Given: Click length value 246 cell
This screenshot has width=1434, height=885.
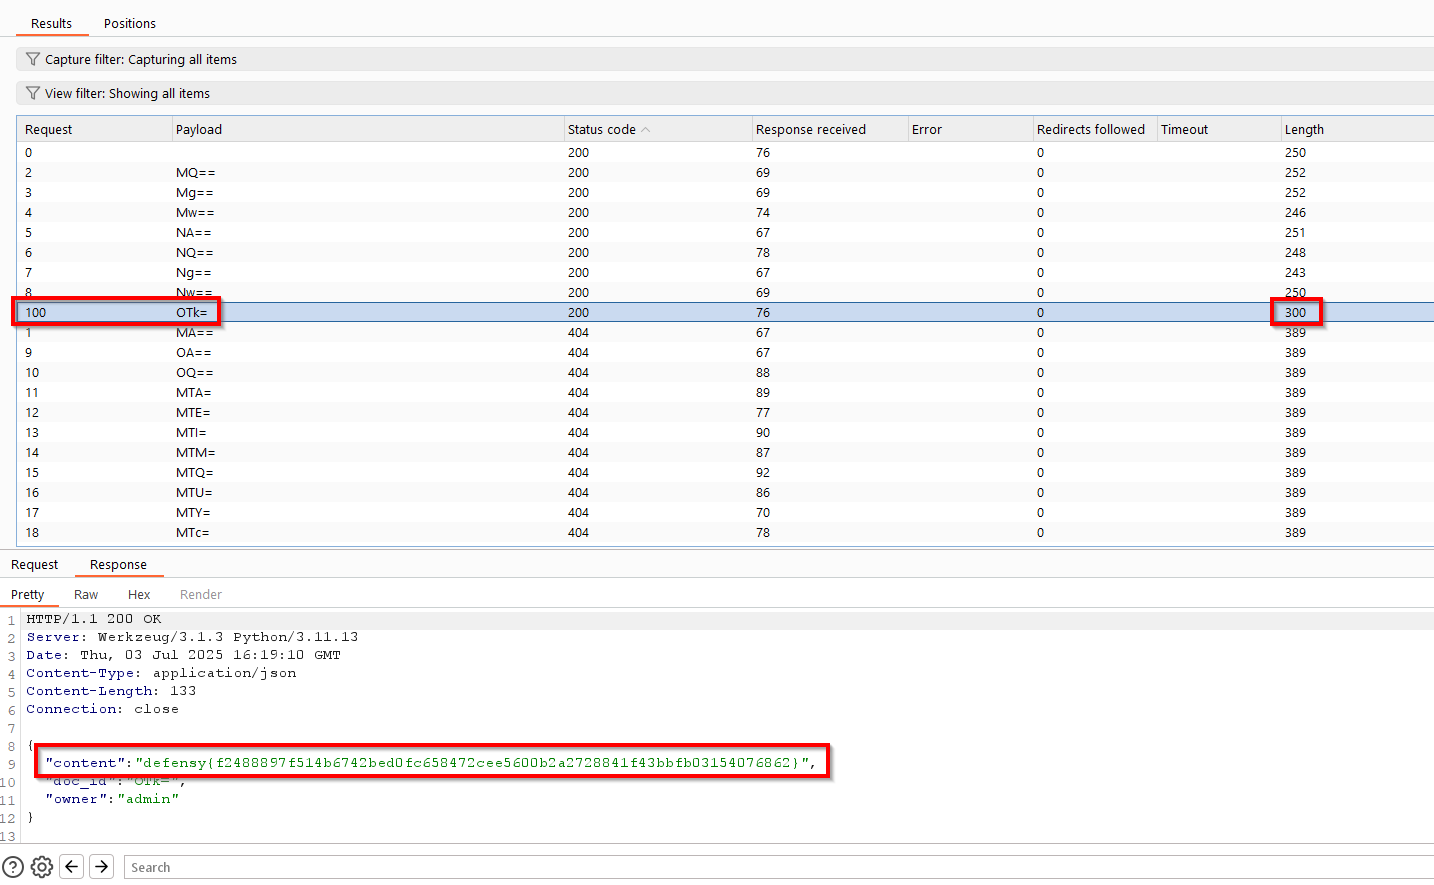Looking at the screenshot, I should point(1295,213).
